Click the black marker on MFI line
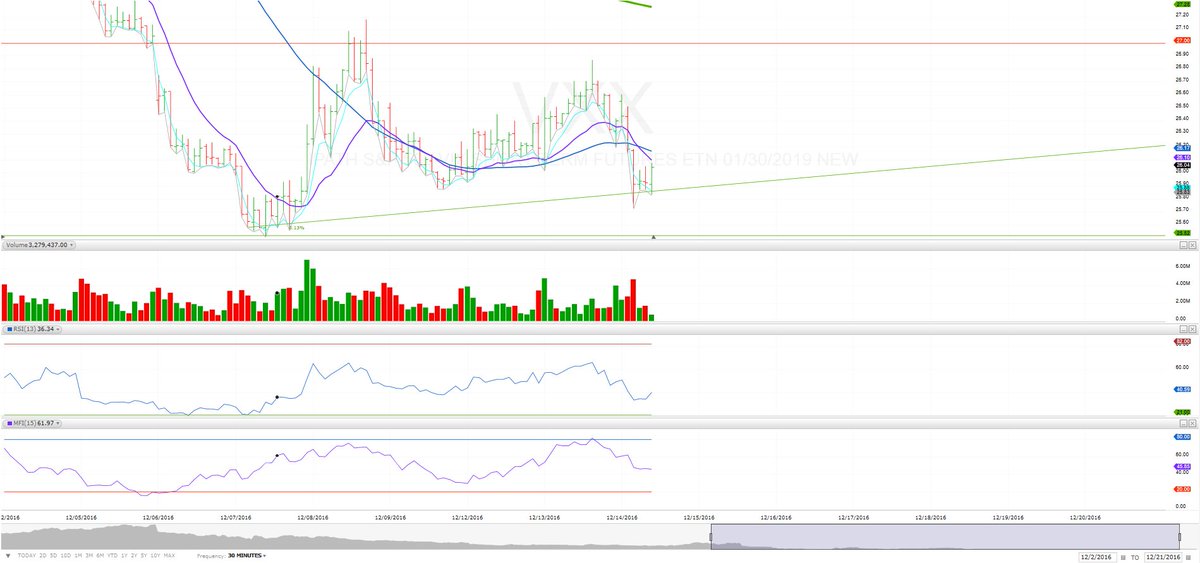Screen dimensions: 1200x563 (x=277, y=455)
